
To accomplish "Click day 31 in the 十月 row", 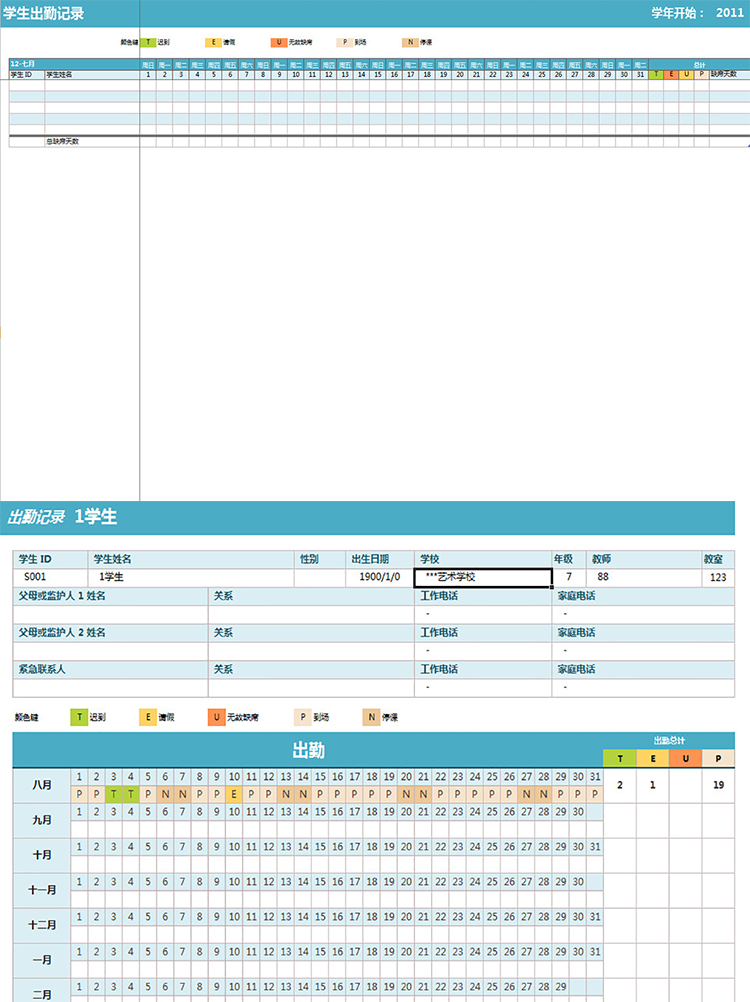I will point(595,847).
